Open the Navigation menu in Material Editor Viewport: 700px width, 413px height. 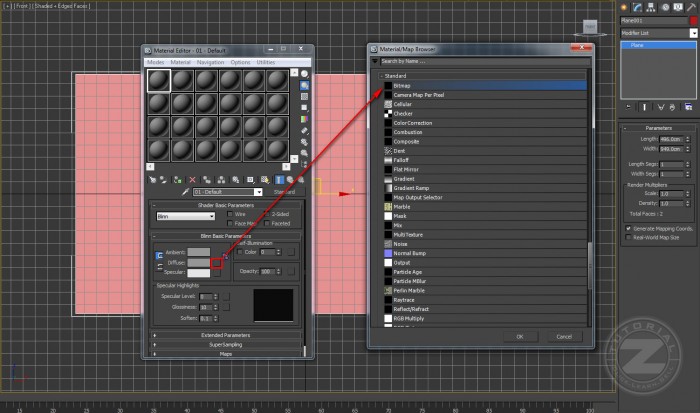coord(210,62)
